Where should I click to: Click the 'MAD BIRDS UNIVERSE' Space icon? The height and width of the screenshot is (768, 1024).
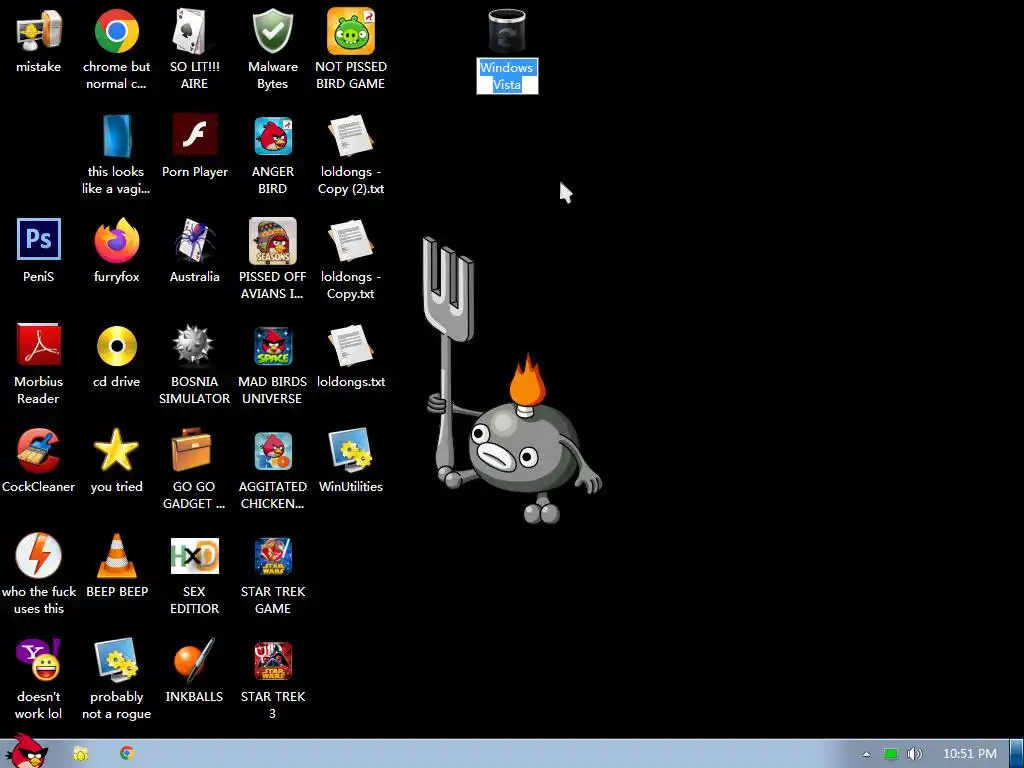tap(273, 346)
